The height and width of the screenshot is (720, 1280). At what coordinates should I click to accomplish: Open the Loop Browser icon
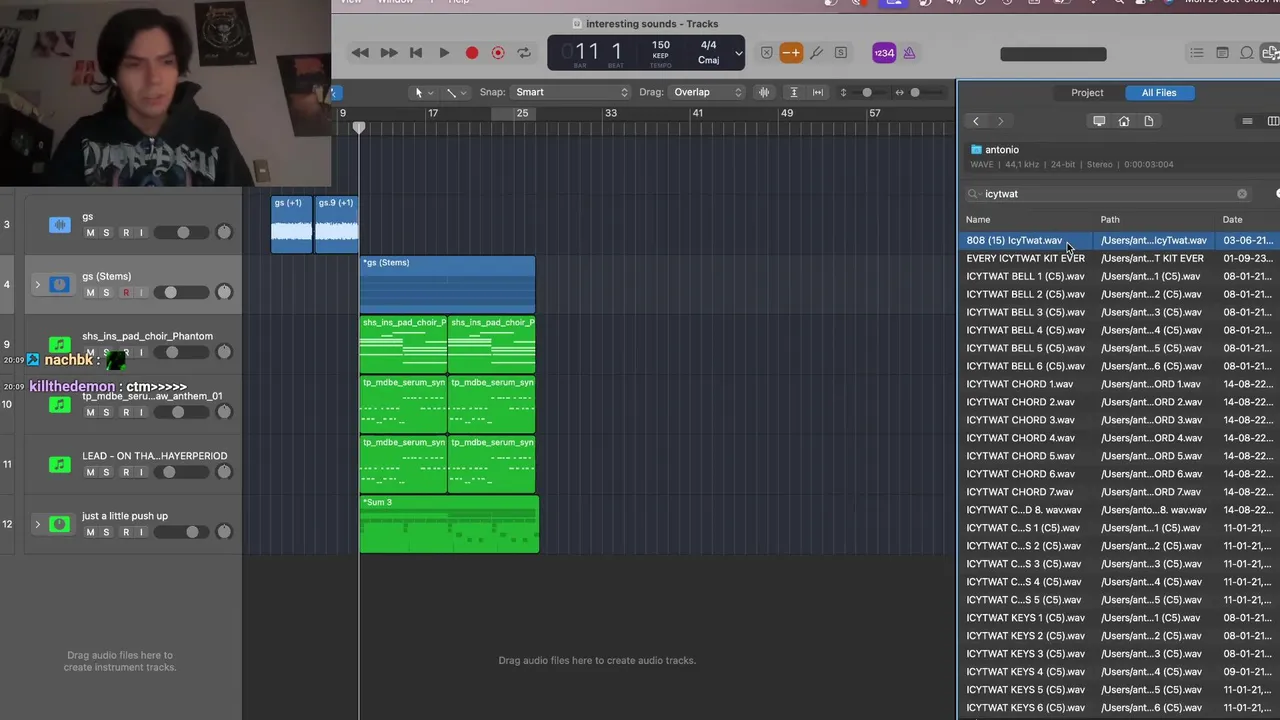point(1247,53)
